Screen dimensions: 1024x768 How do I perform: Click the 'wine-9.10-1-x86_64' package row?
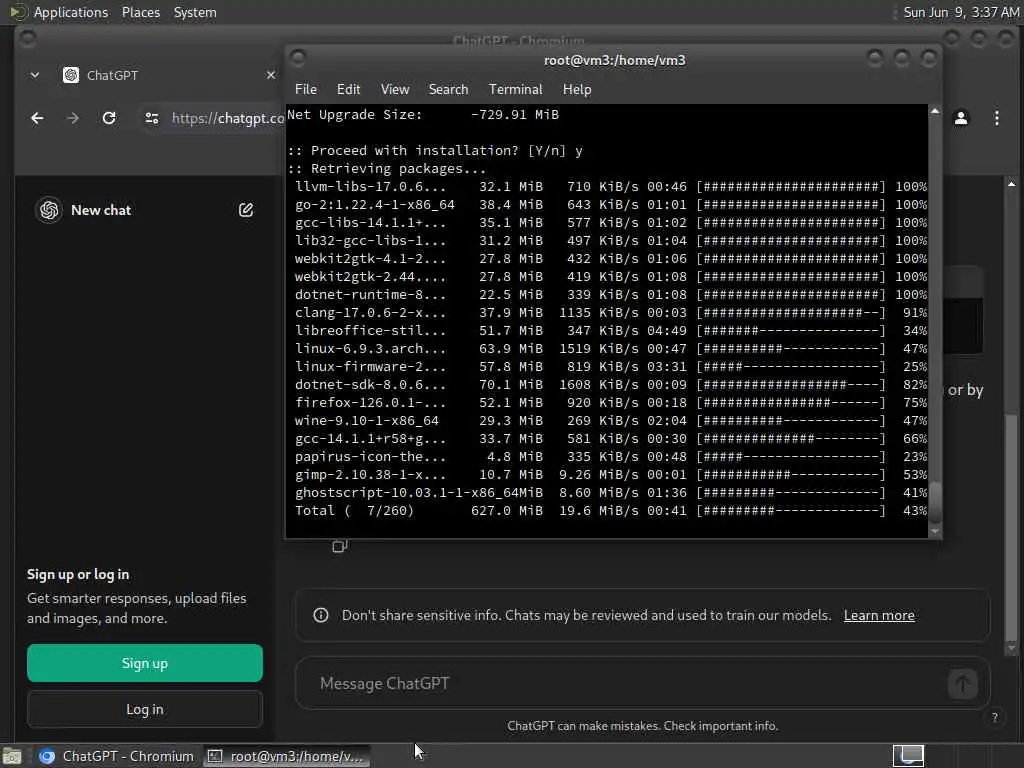click(x=611, y=421)
